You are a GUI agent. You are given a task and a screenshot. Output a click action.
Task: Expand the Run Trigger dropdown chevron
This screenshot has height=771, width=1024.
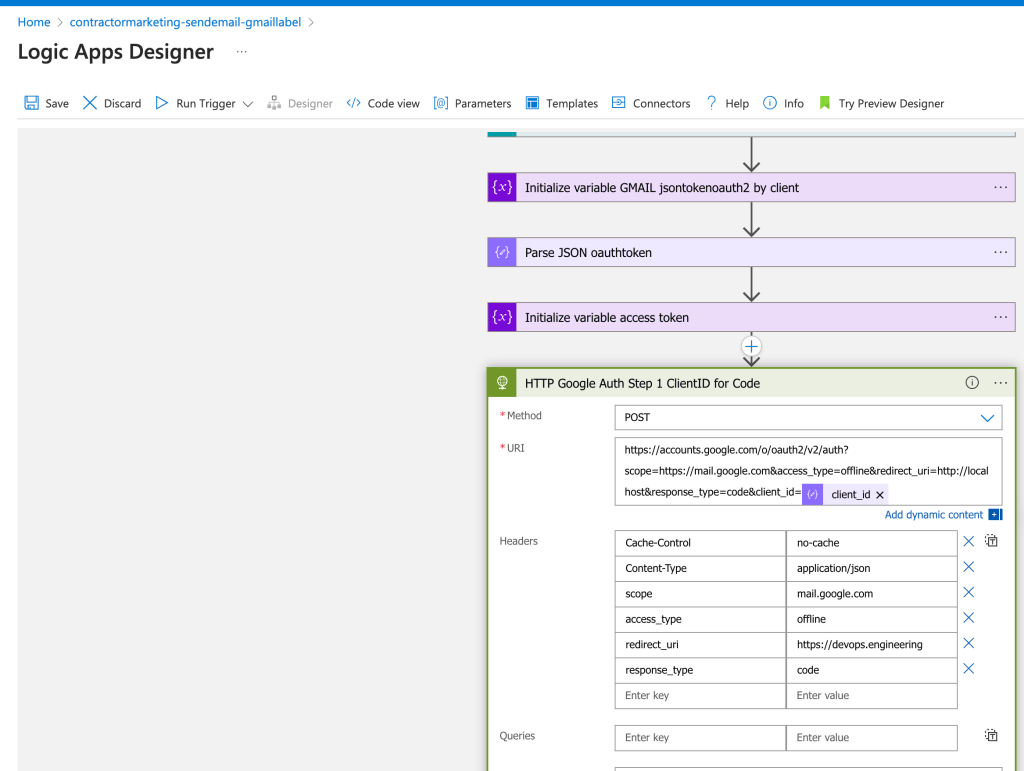click(x=248, y=104)
